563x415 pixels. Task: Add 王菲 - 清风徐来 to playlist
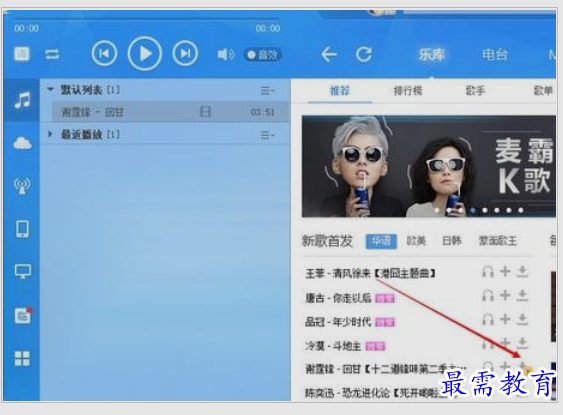click(x=505, y=271)
